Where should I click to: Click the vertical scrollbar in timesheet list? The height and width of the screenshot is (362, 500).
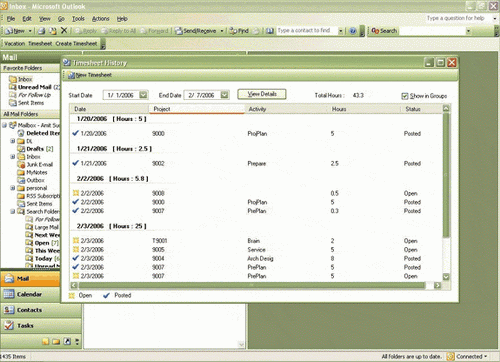pos(446,175)
